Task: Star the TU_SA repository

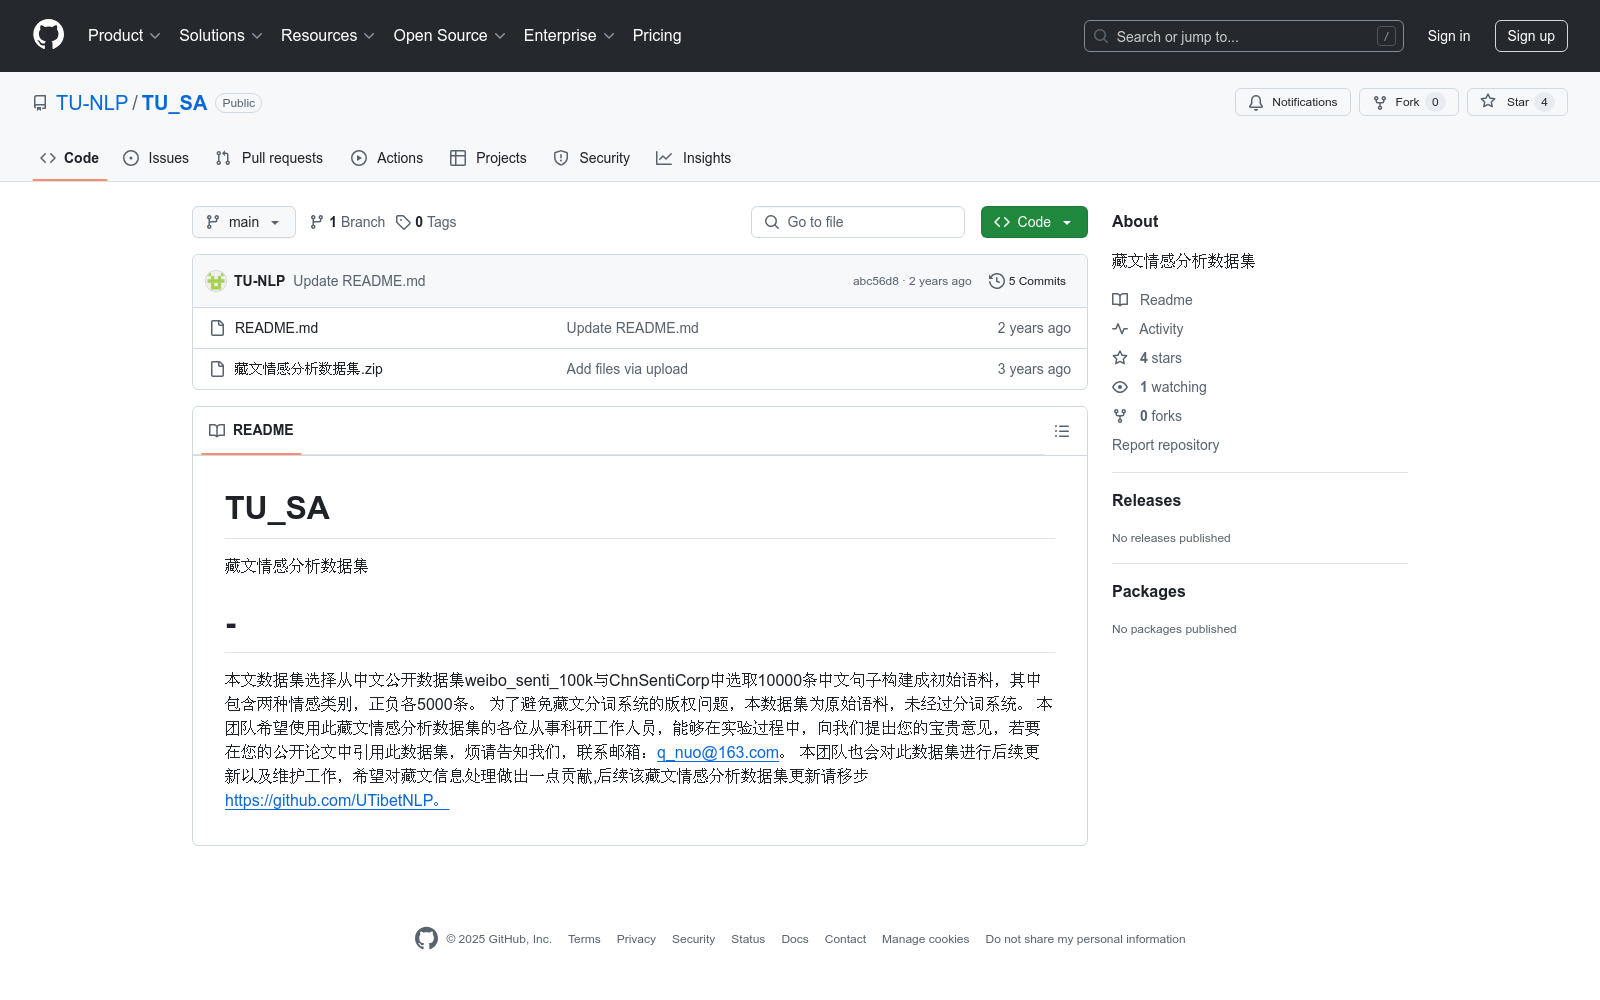Action: pos(1516,102)
